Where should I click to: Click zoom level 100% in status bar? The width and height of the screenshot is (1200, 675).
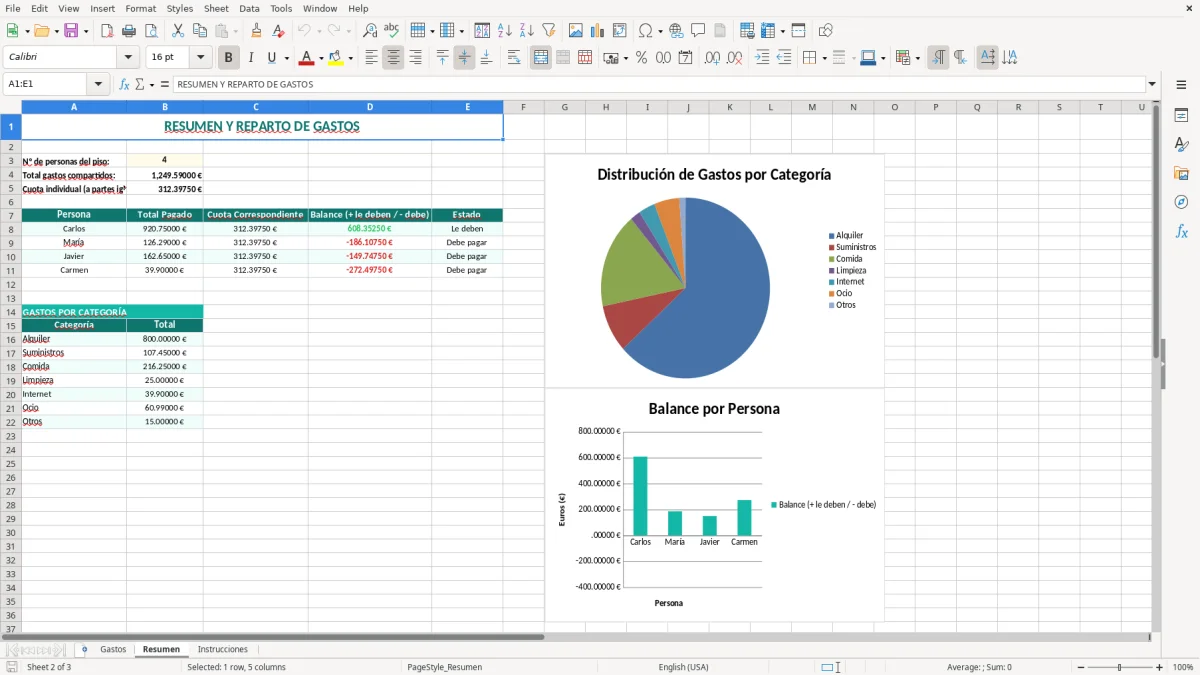pos(1183,667)
